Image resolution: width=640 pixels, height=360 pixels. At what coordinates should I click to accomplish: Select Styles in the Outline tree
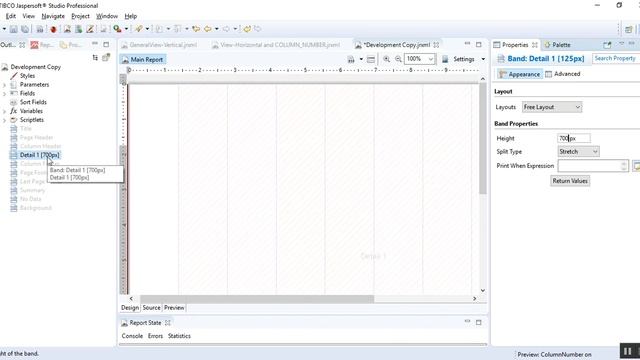[x=27, y=76]
